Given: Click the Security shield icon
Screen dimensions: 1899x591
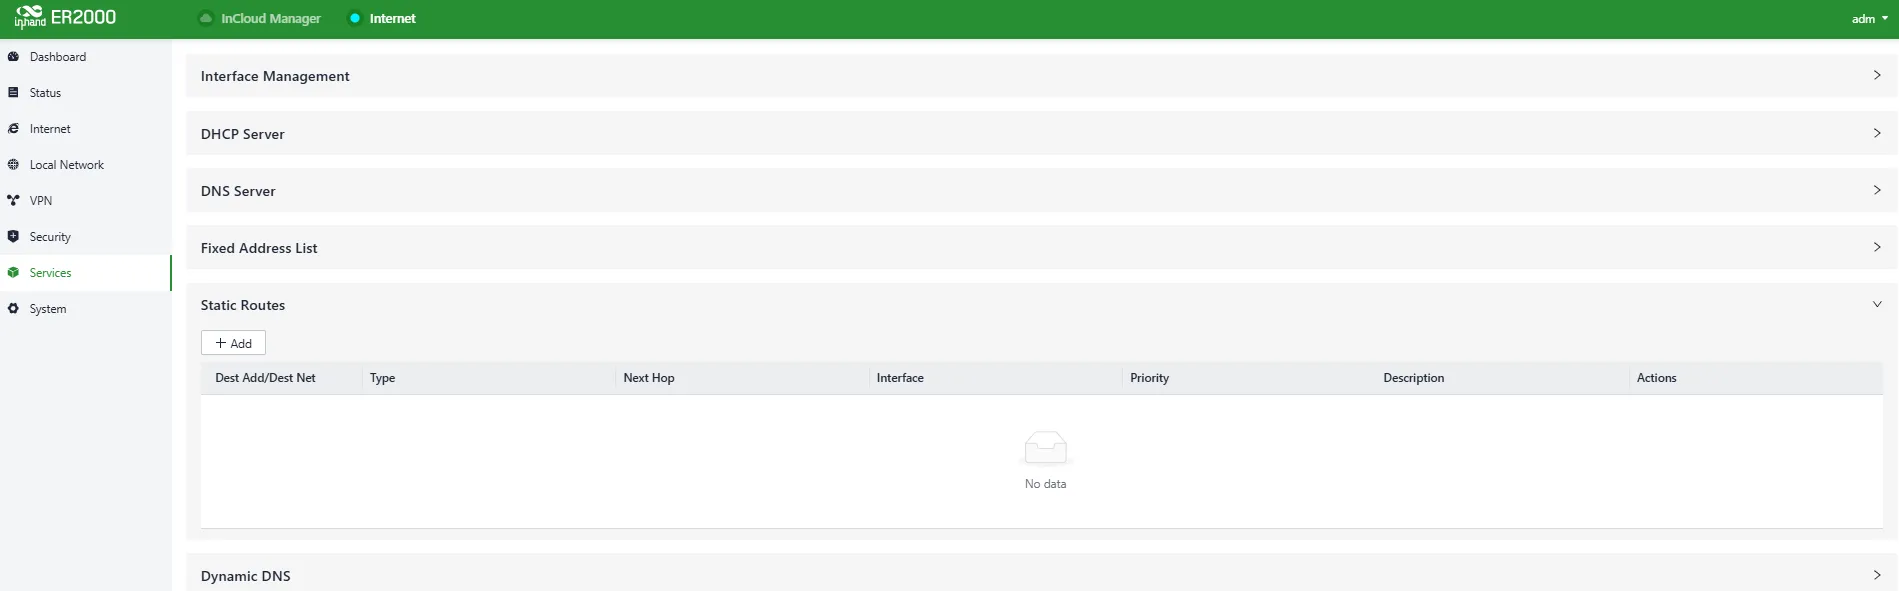Looking at the screenshot, I should (x=13, y=237).
